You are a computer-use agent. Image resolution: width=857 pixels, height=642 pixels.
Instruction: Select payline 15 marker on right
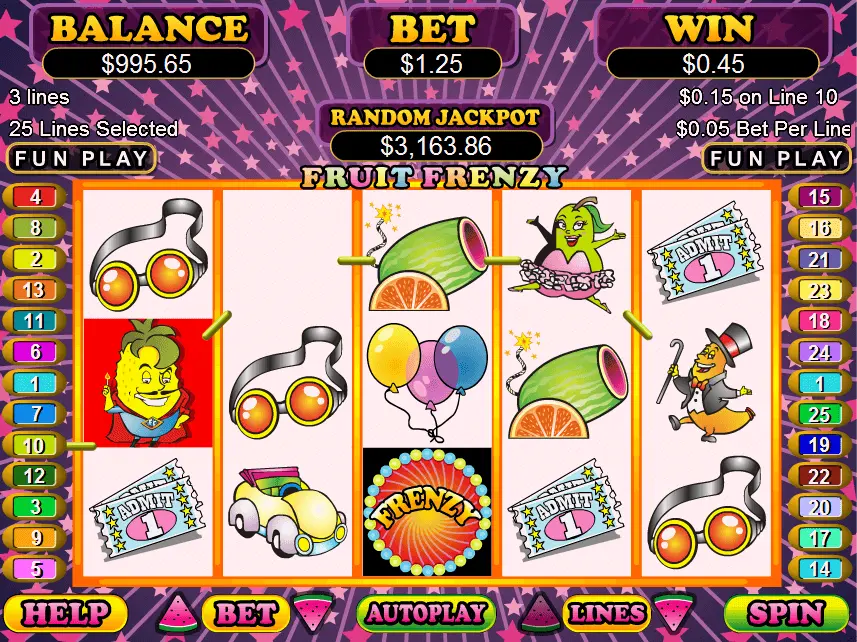pos(819,197)
